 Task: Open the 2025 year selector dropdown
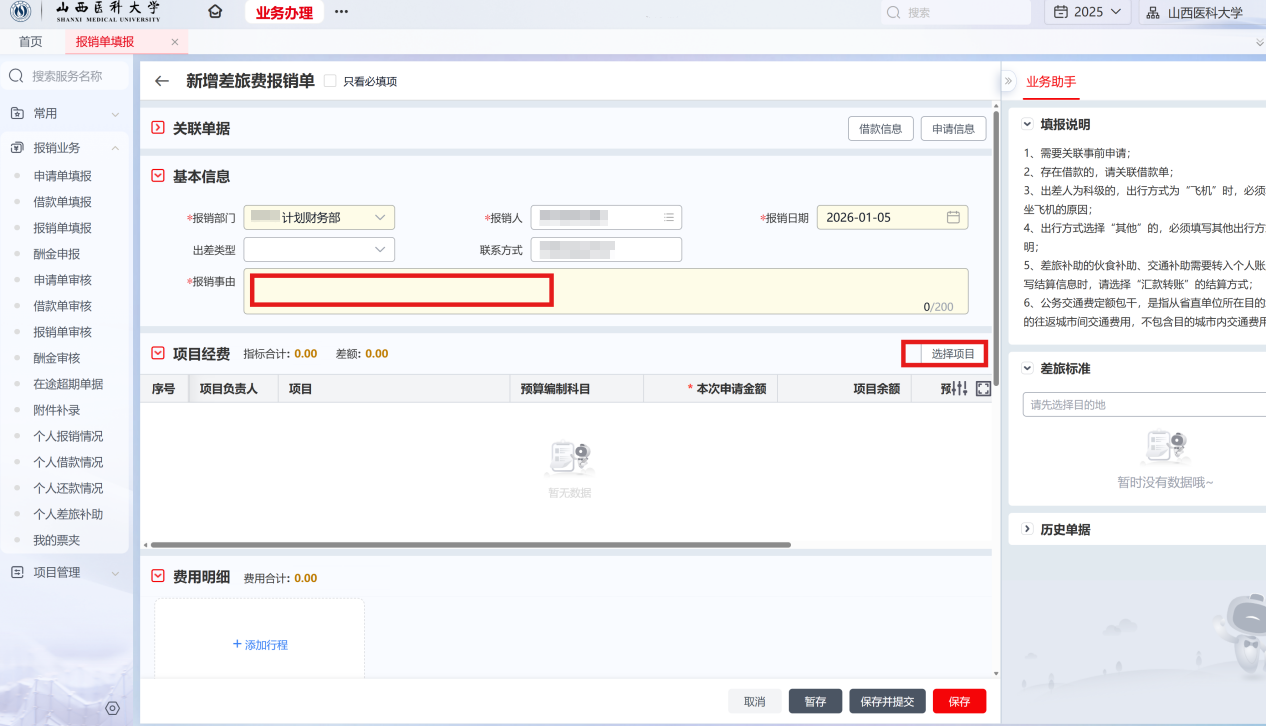coord(1088,12)
